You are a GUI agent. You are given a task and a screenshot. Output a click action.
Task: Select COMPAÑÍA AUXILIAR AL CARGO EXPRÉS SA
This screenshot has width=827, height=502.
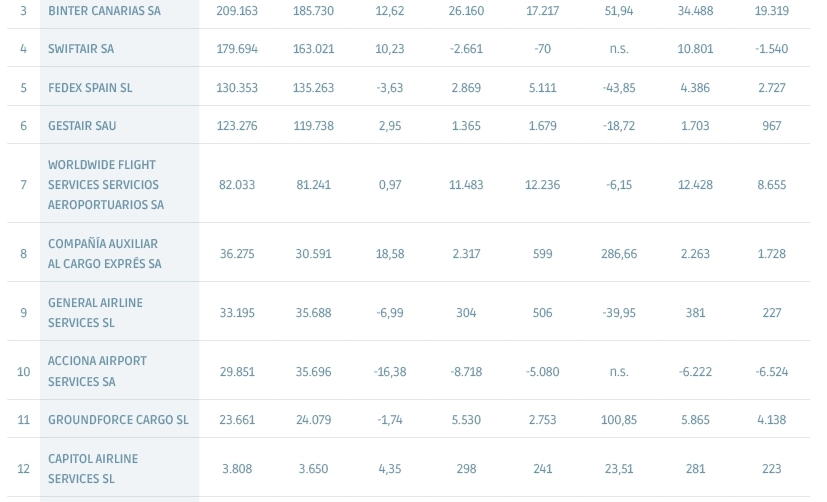pyautogui.click(x=104, y=254)
